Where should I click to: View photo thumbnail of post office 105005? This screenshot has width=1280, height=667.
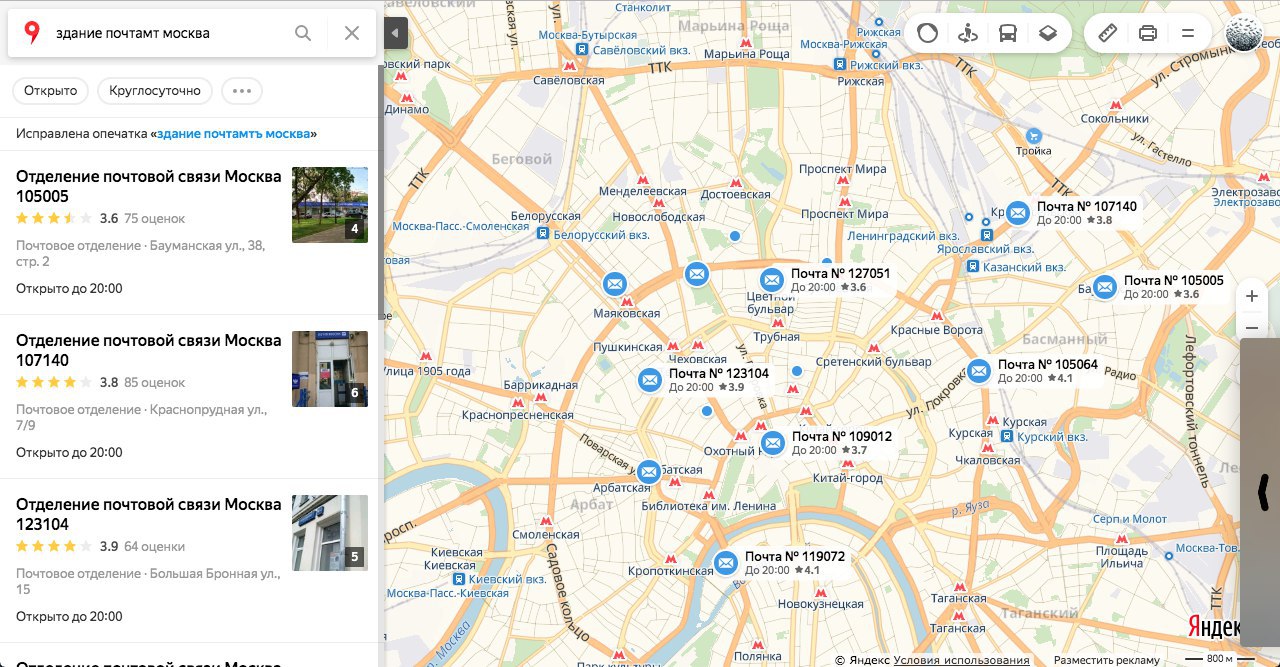pos(330,205)
